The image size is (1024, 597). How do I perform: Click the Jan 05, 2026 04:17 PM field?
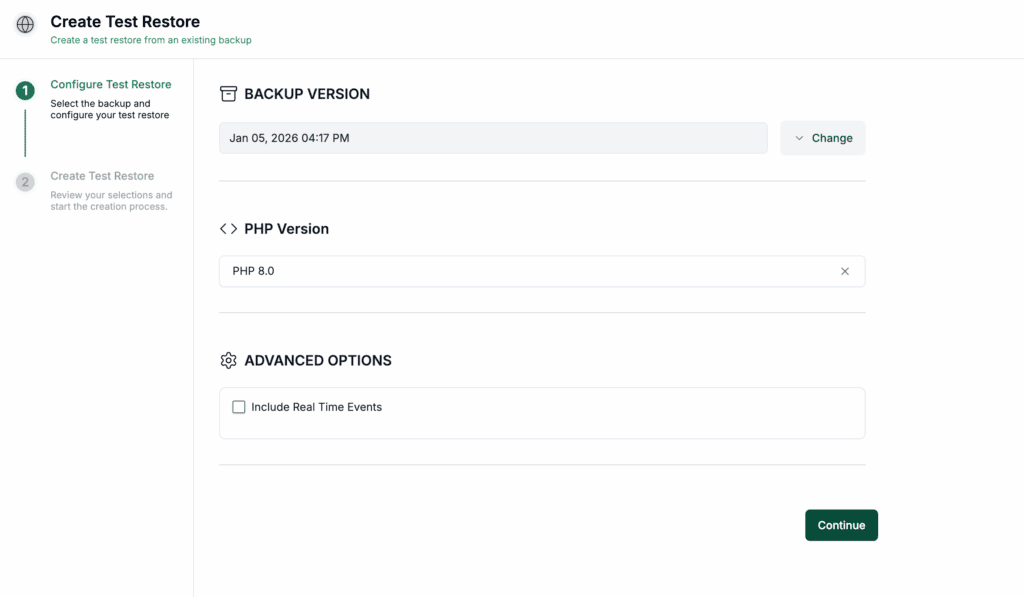point(493,138)
